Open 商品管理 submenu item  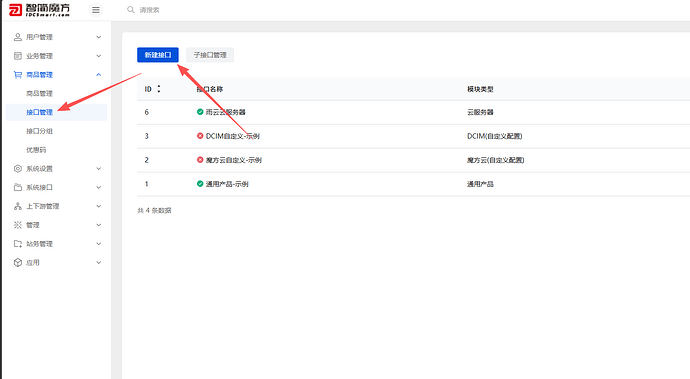(39, 93)
